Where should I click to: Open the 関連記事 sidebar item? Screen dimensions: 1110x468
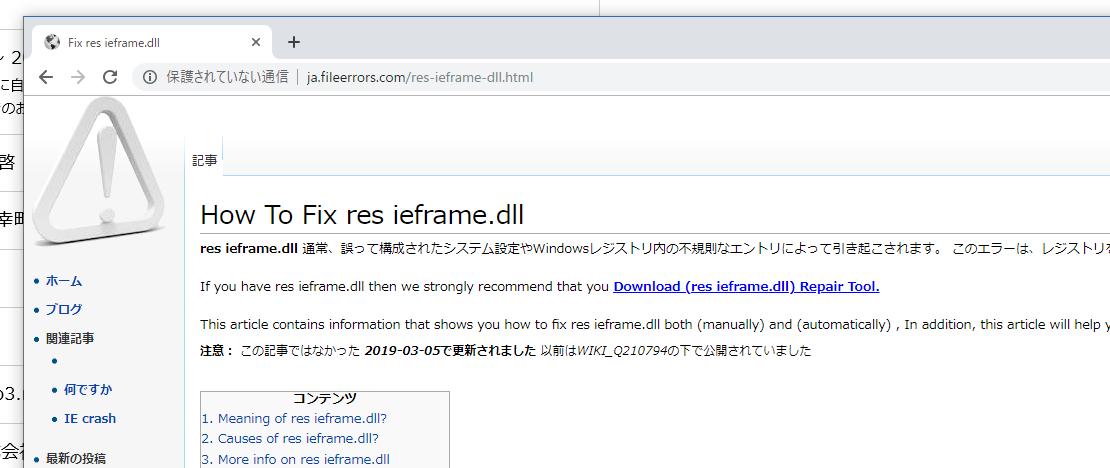70,338
